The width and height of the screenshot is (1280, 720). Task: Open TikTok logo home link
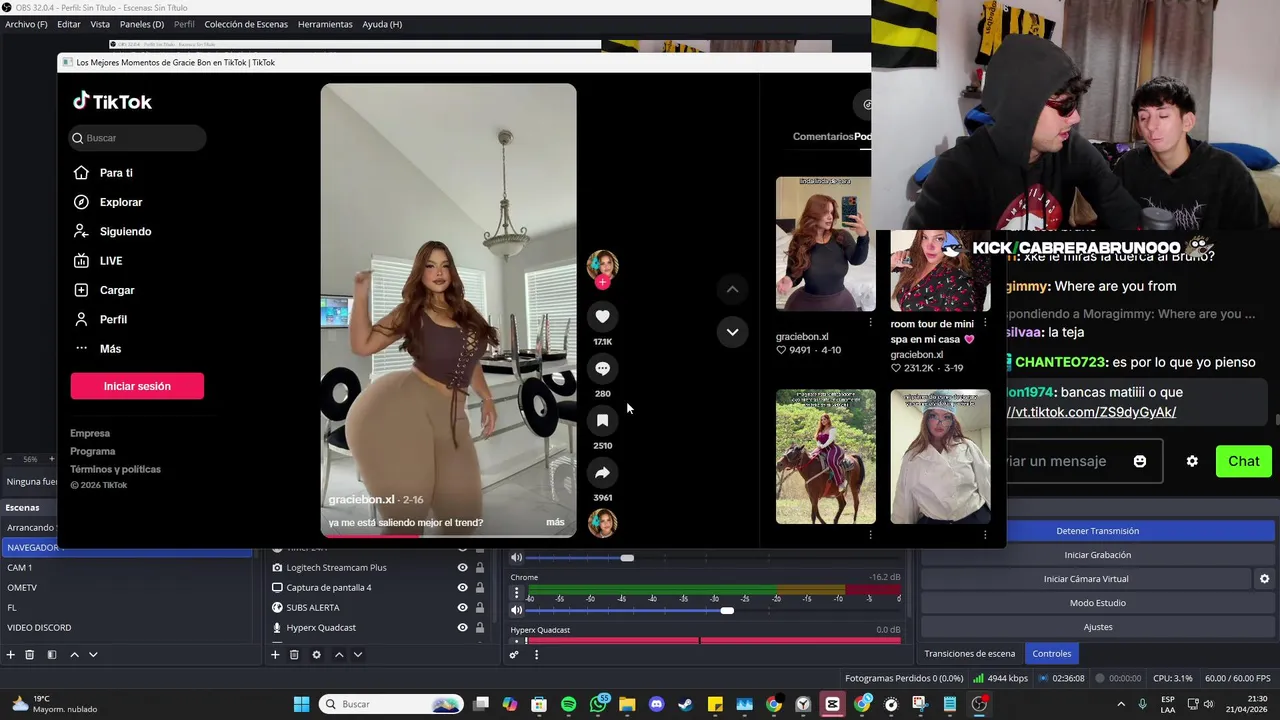click(x=112, y=101)
